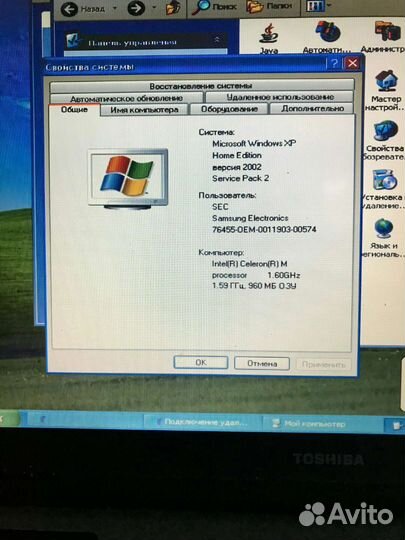Switch to the Общие tab
Screen dimensions: 405x540
(x=74, y=110)
